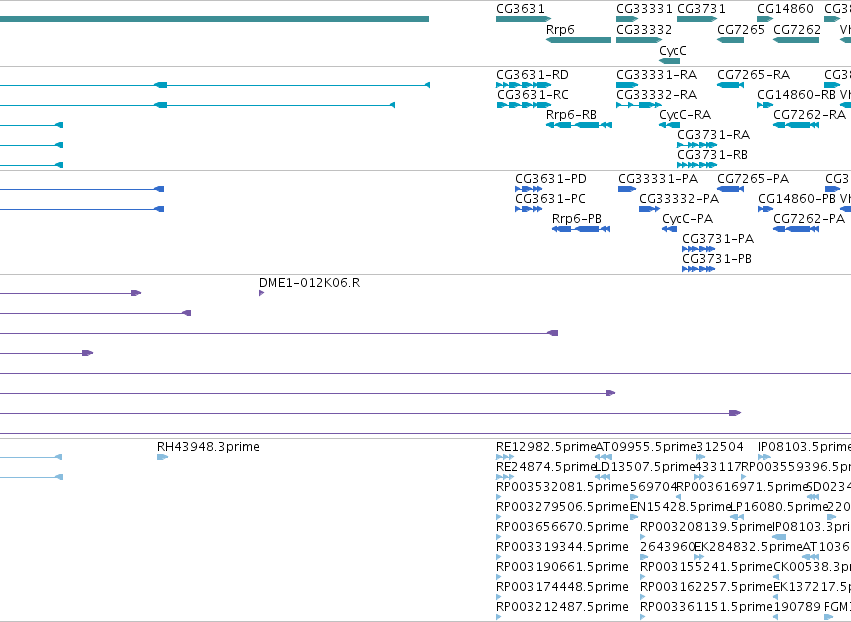Select the RP003162257.5prime EST label
The height and width of the screenshot is (622, 851).
click(706, 588)
